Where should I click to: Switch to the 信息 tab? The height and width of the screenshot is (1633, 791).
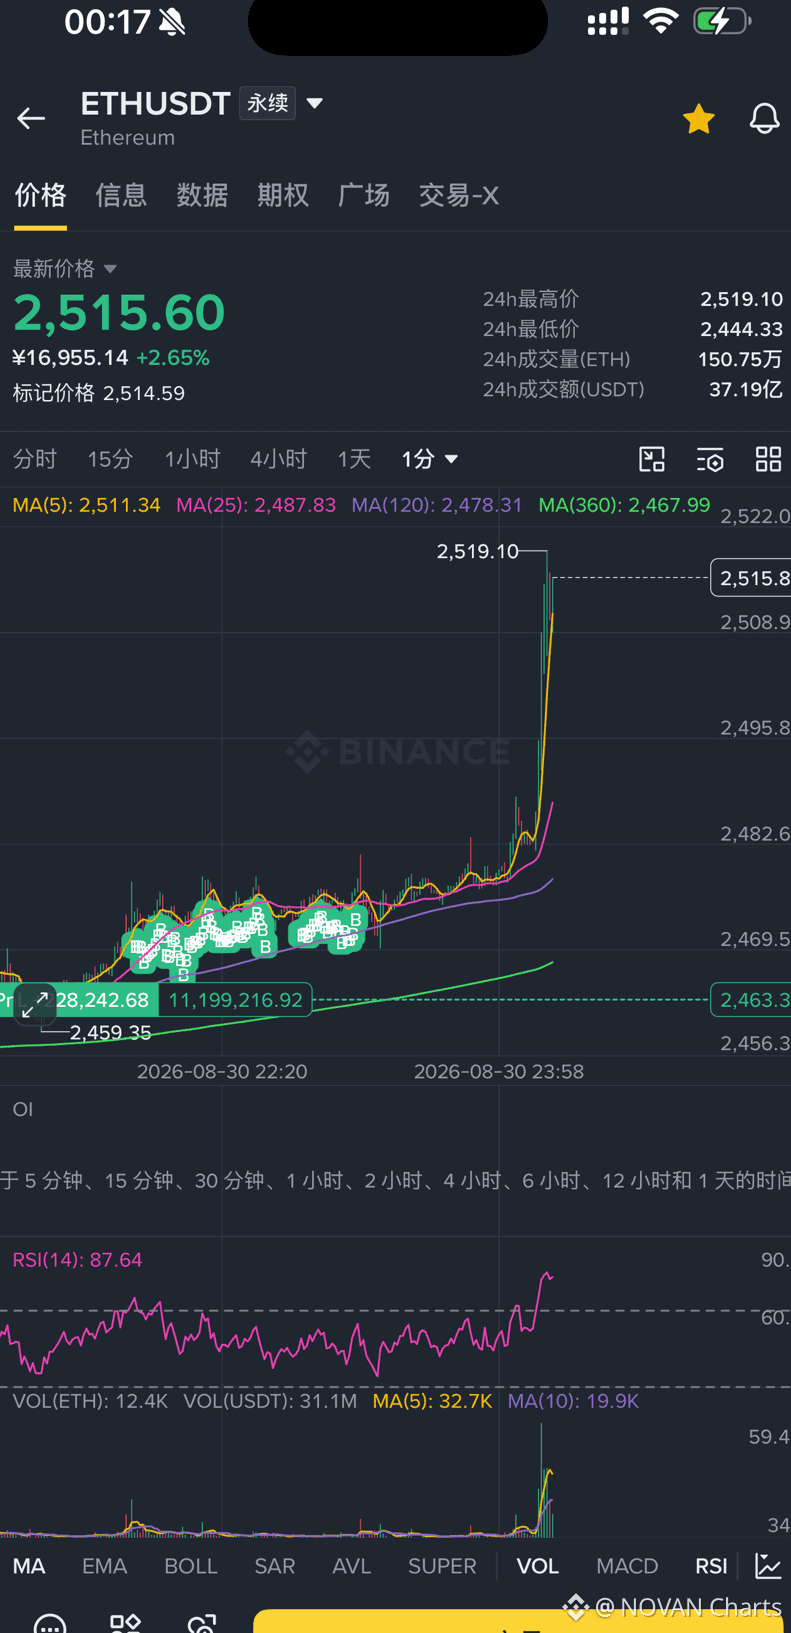tap(121, 195)
